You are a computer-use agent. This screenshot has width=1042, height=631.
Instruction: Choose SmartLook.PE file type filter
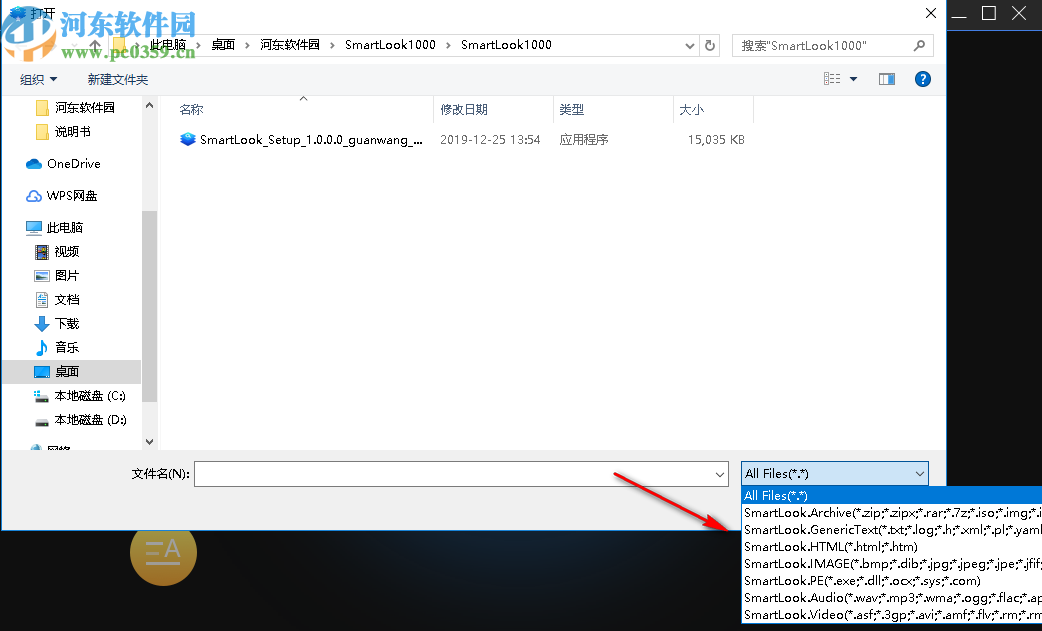891,581
